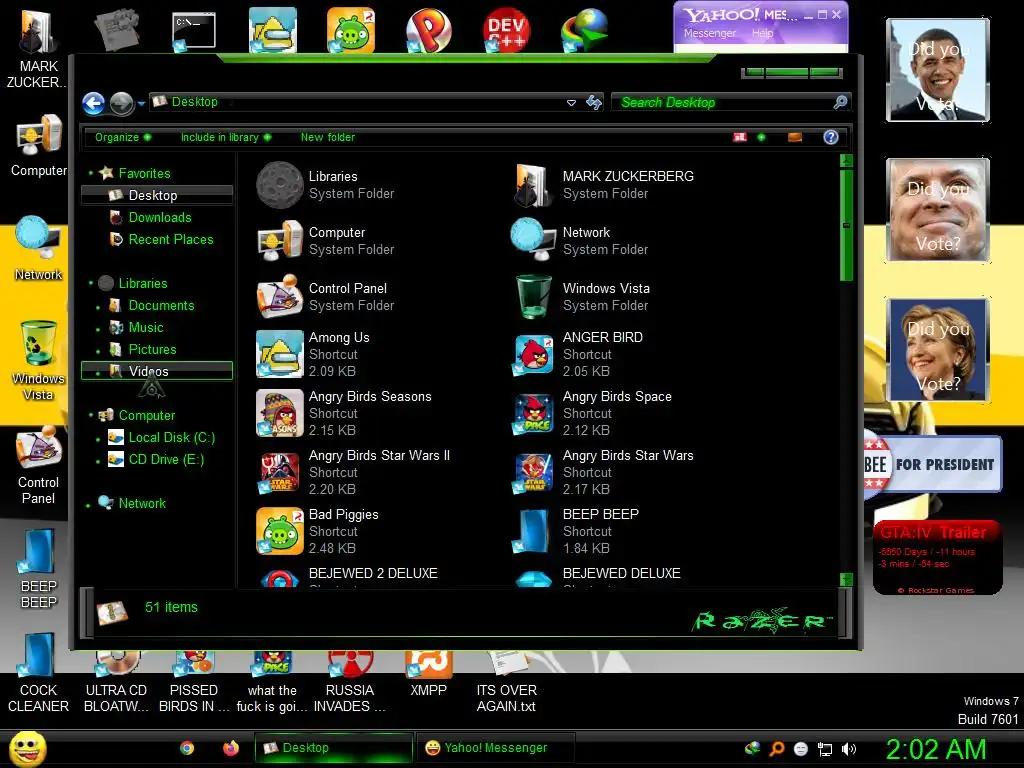
Task: Click the change view icon in toolbar
Action: [x=739, y=137]
